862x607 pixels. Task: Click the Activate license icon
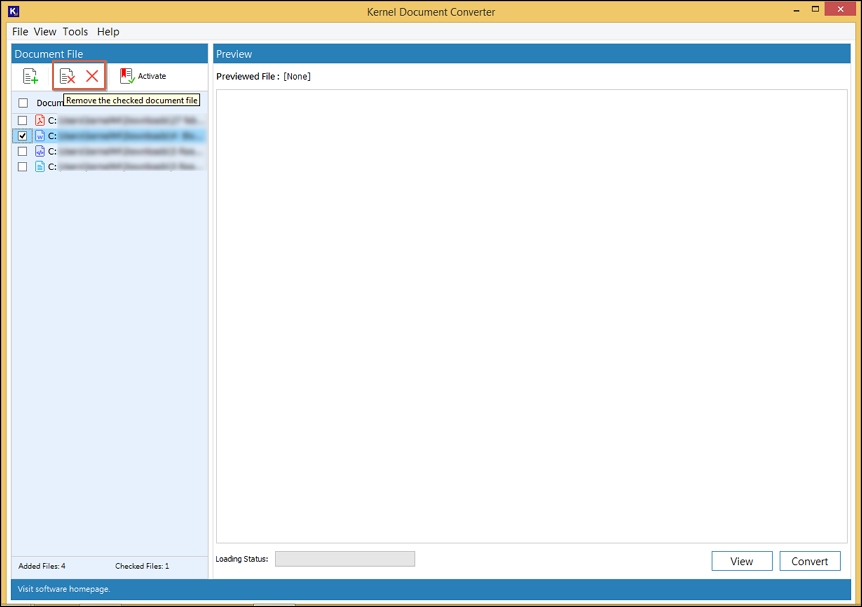(x=127, y=76)
